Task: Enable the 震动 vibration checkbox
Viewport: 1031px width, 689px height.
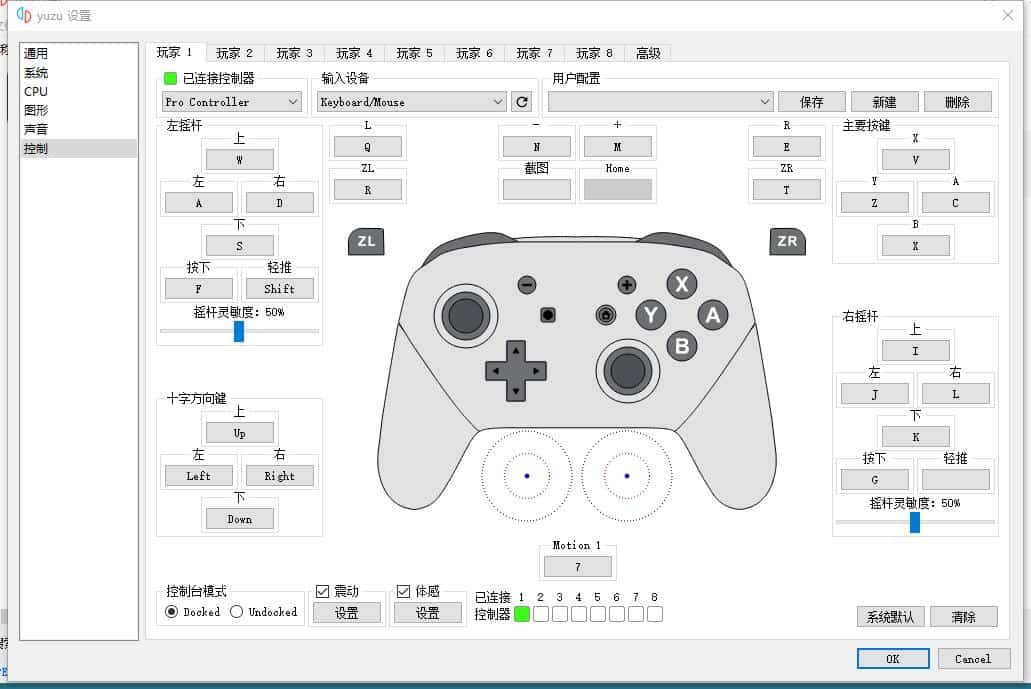Action: 322,592
